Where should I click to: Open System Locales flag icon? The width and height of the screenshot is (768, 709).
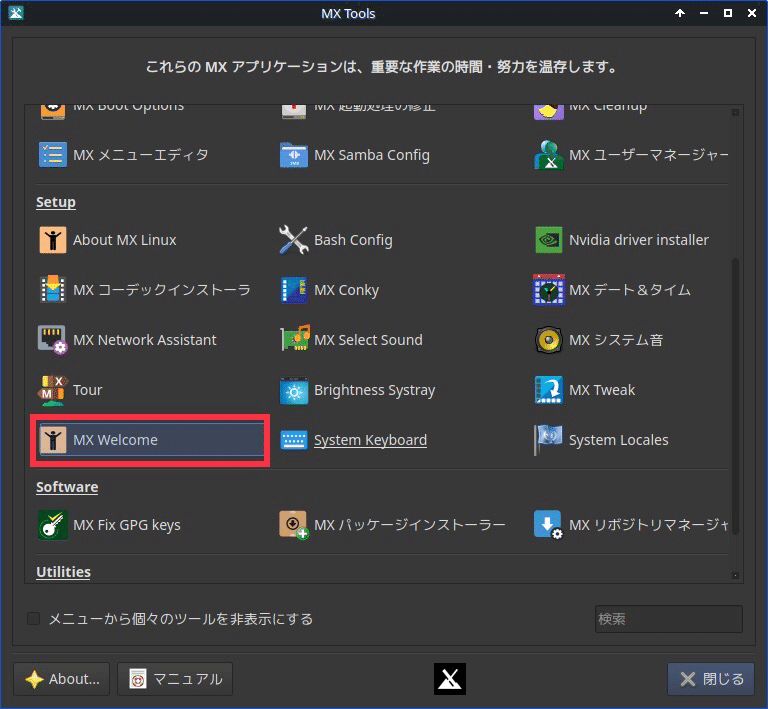click(x=549, y=440)
